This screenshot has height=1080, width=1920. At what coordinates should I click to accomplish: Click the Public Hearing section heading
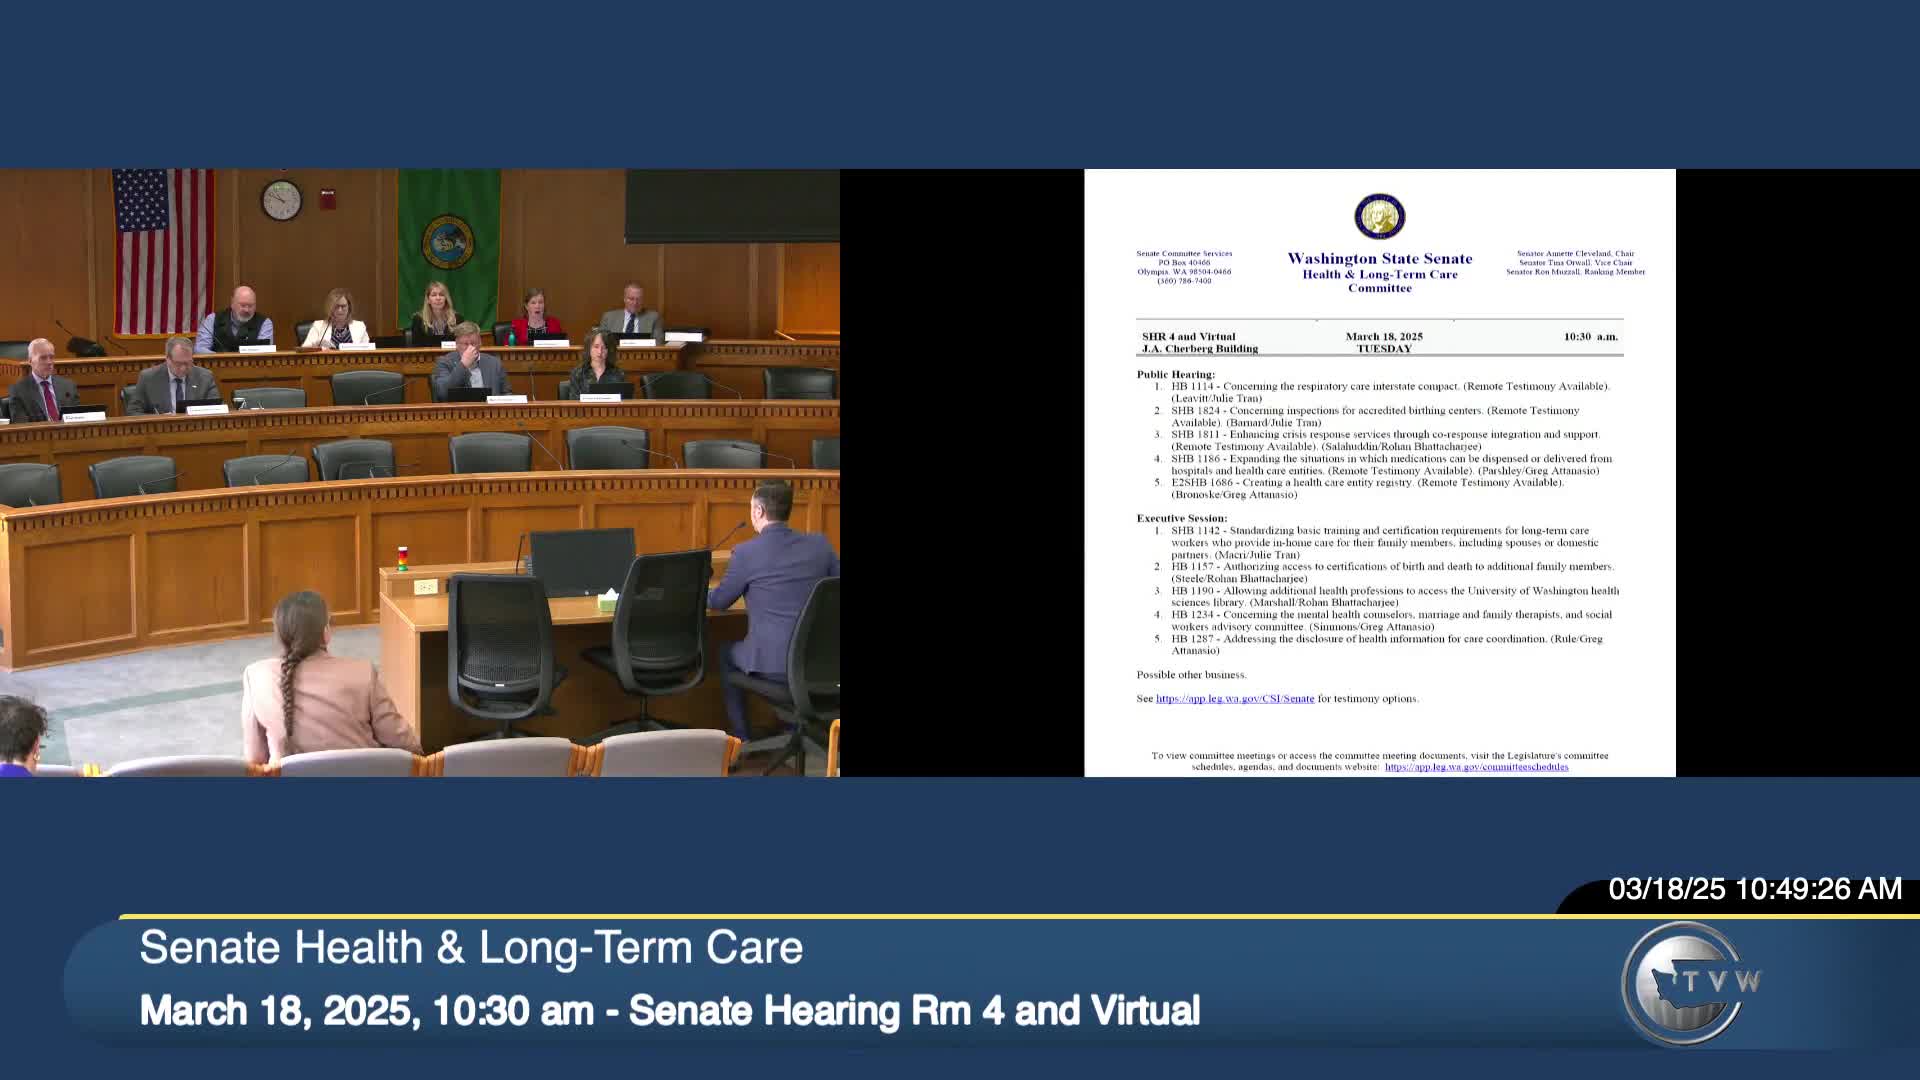click(x=1175, y=374)
